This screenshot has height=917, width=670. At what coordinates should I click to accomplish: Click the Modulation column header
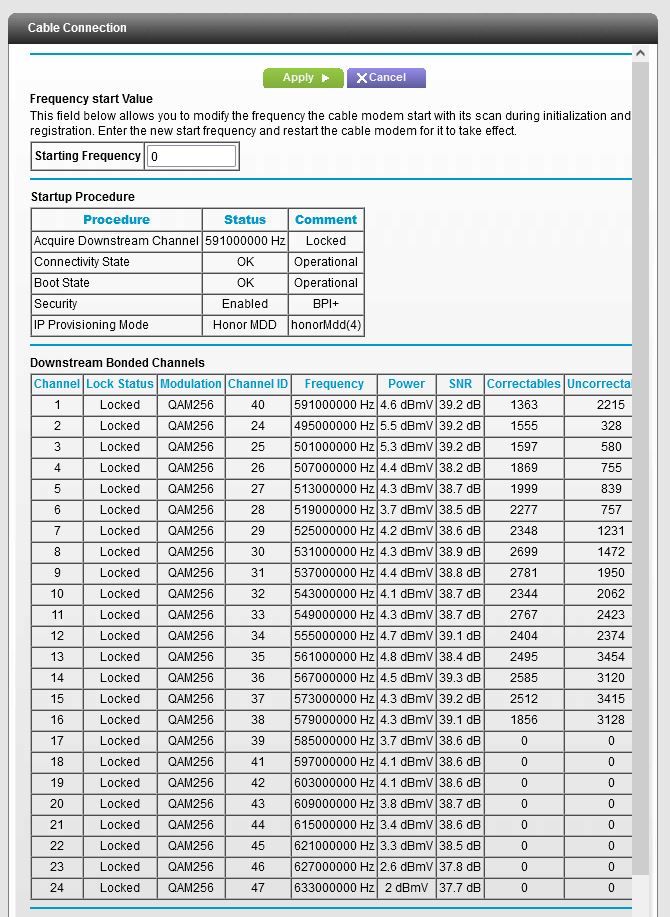pyautogui.click(x=191, y=384)
